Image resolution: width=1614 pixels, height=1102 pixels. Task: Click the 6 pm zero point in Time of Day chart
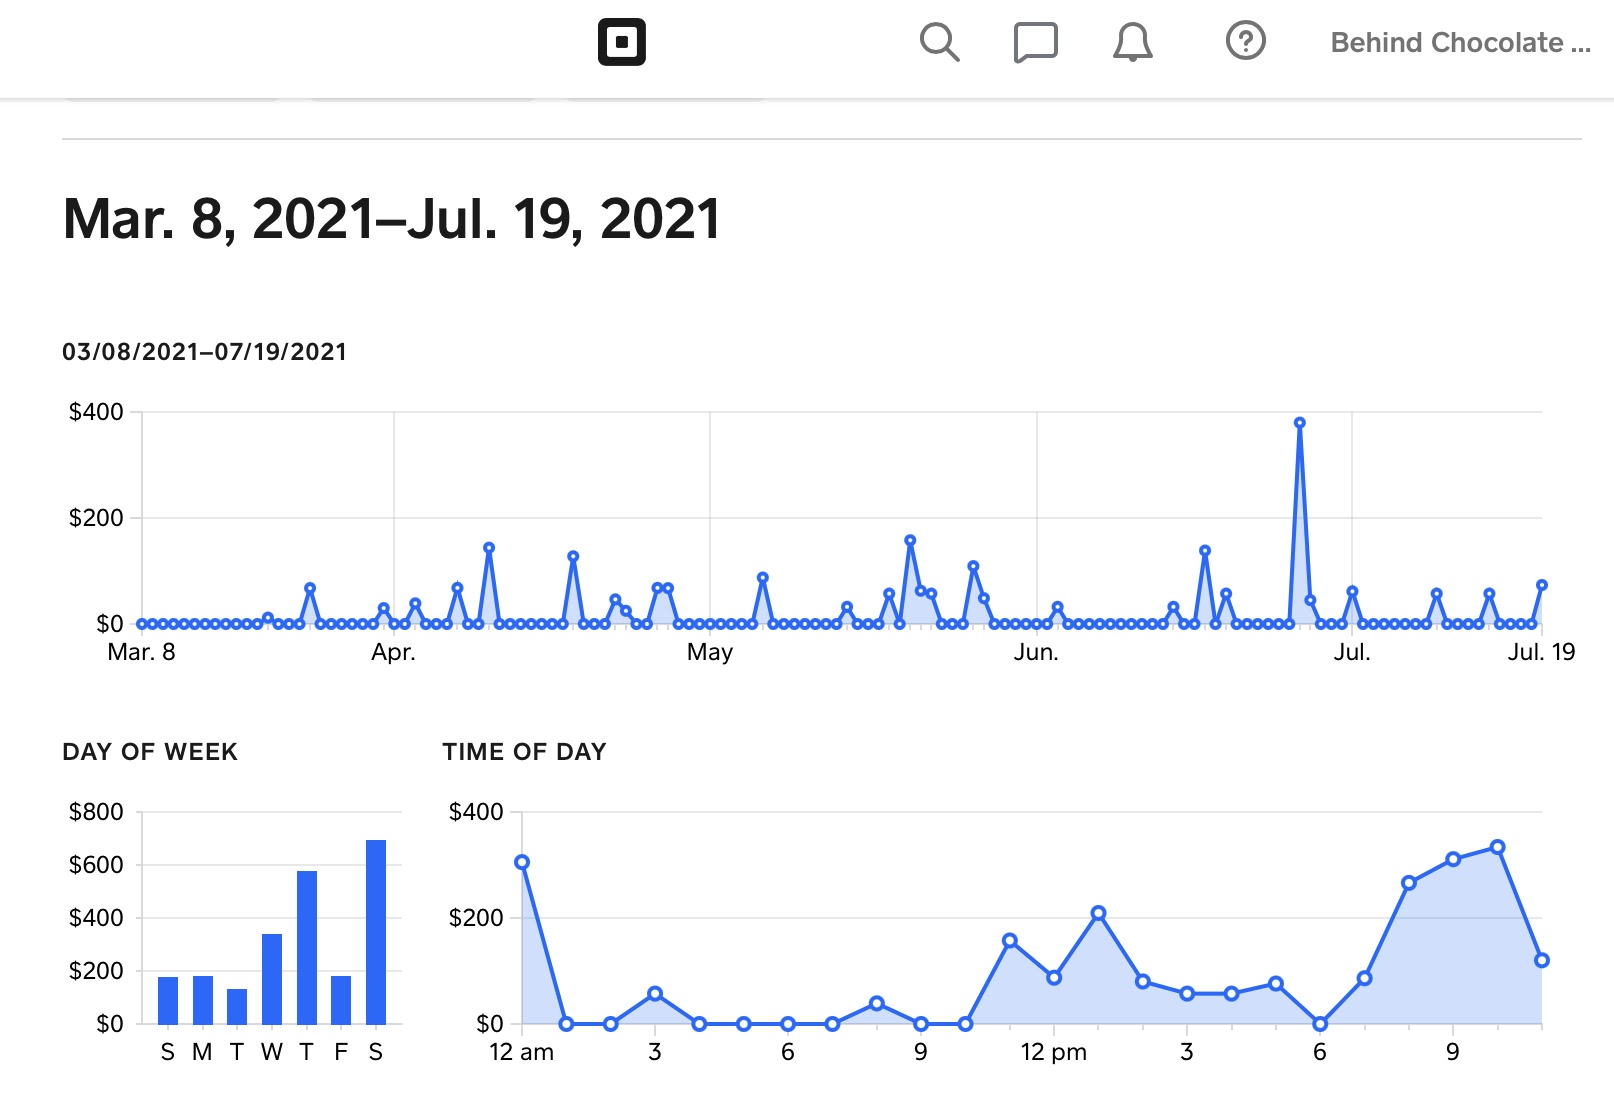click(1320, 1024)
